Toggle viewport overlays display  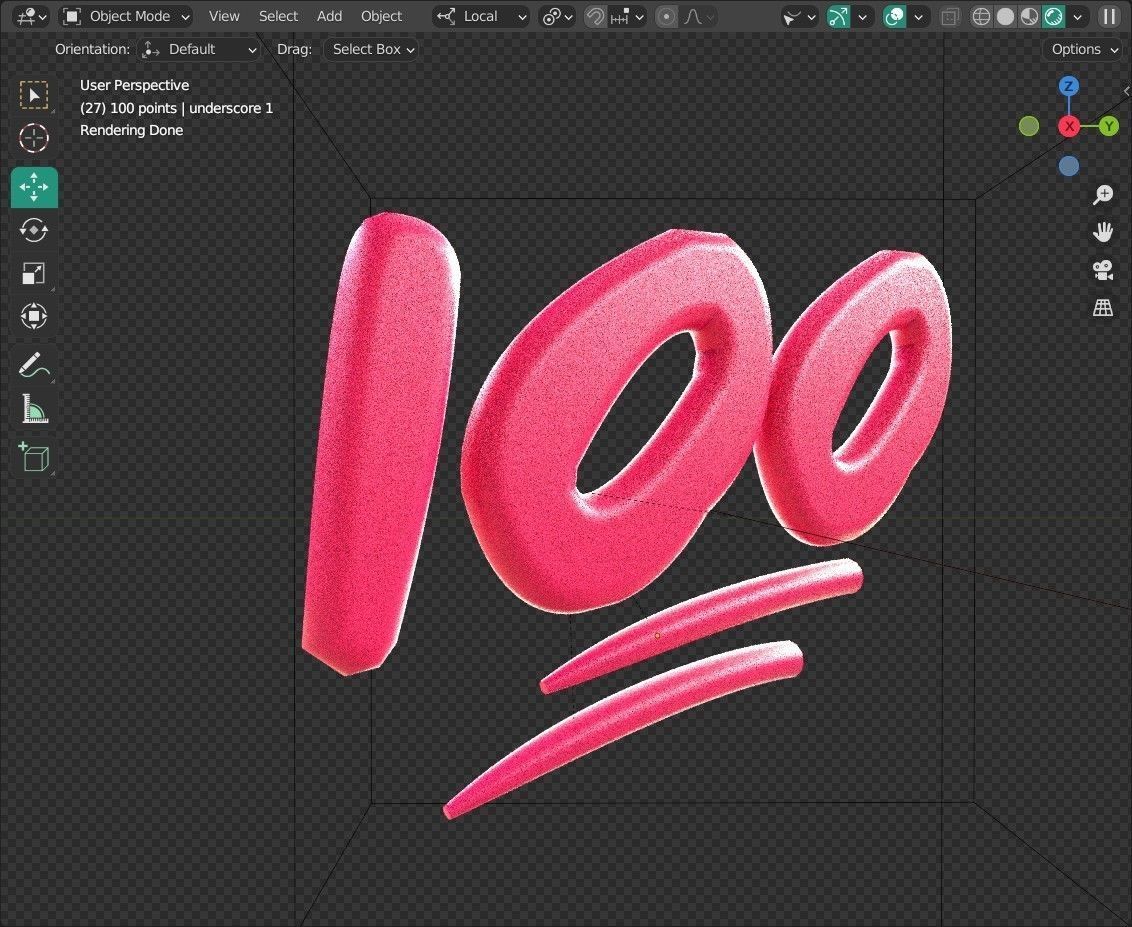(894, 17)
